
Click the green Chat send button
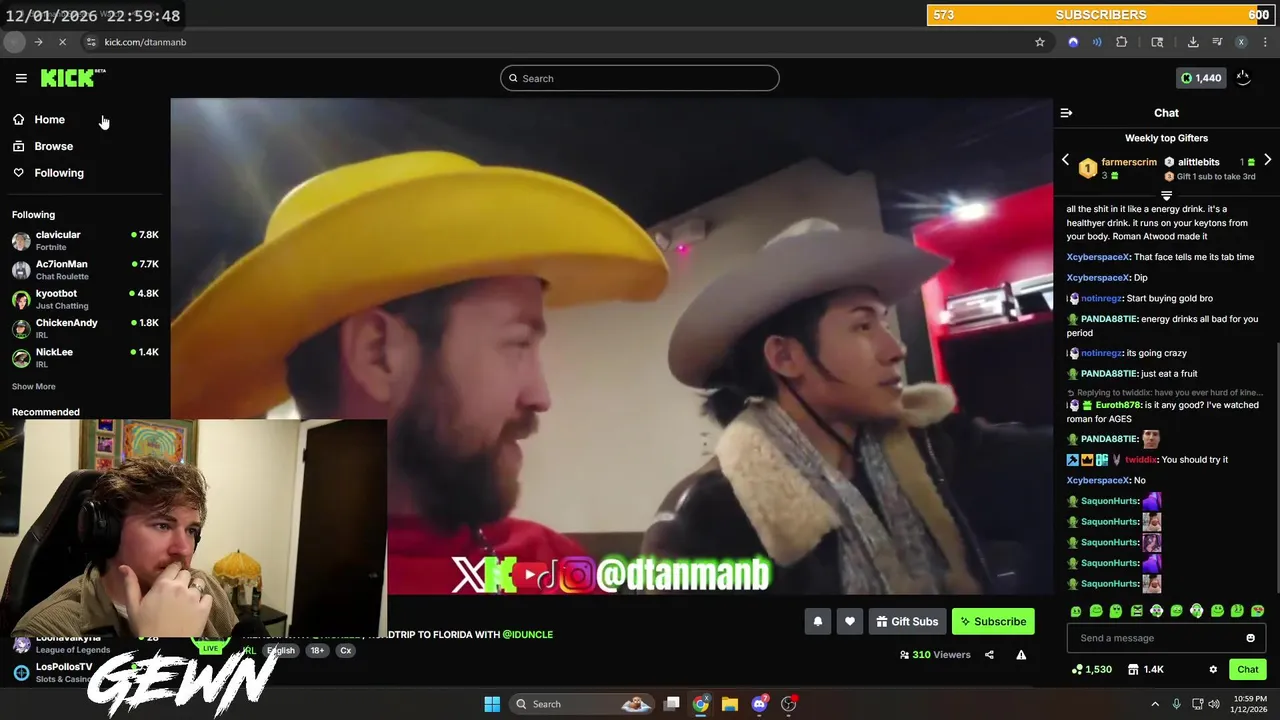[x=1247, y=669]
